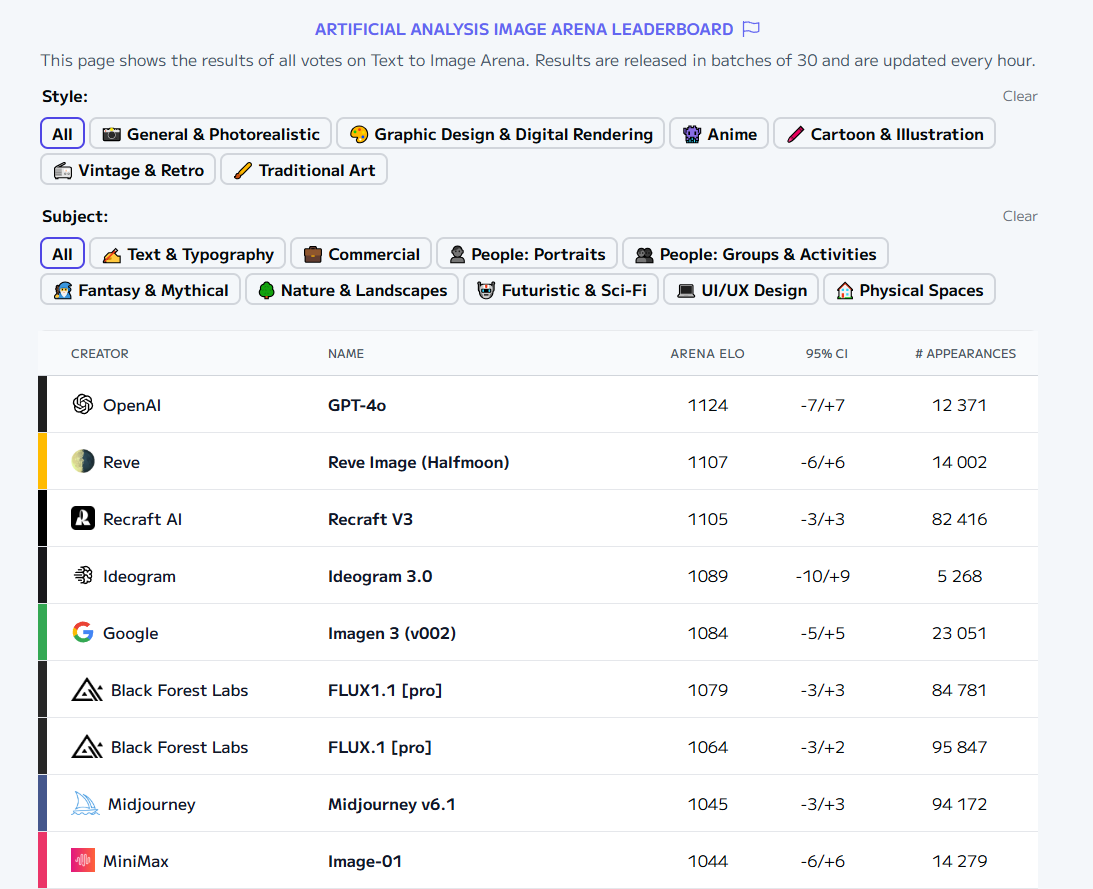Viewport: 1093px width, 889px height.
Task: Filter subject by Physical Spaces
Action: point(910,290)
